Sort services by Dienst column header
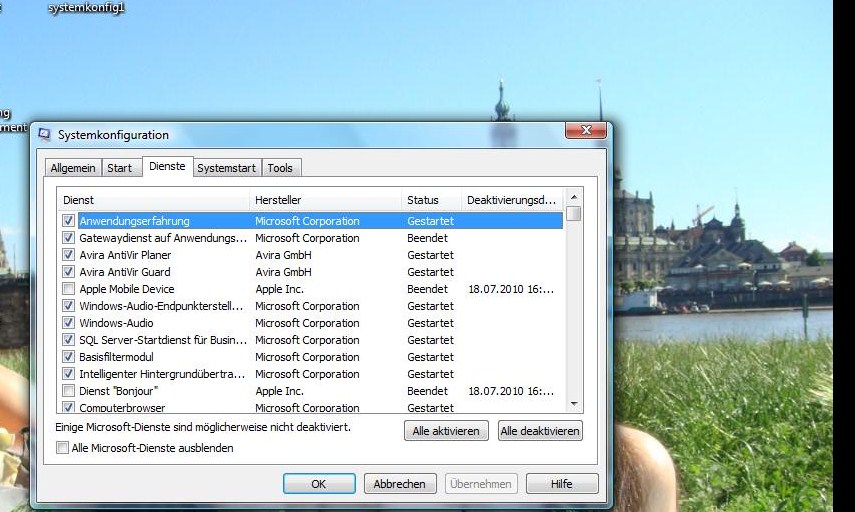Screen dimensions: 855x512 coord(150,200)
